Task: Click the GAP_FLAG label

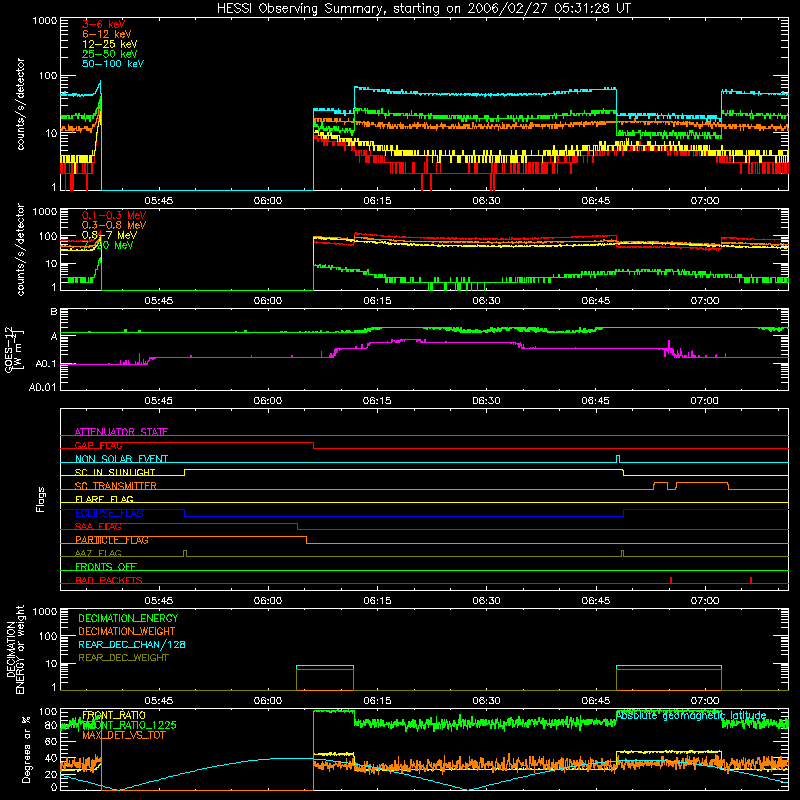Action: coord(98,445)
